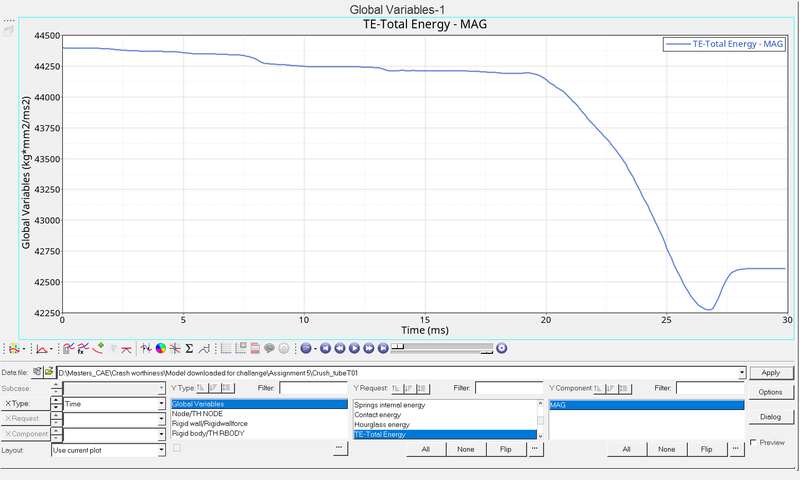Enable the Preview checkbox
The width and height of the screenshot is (800, 480).
[x=754, y=442]
